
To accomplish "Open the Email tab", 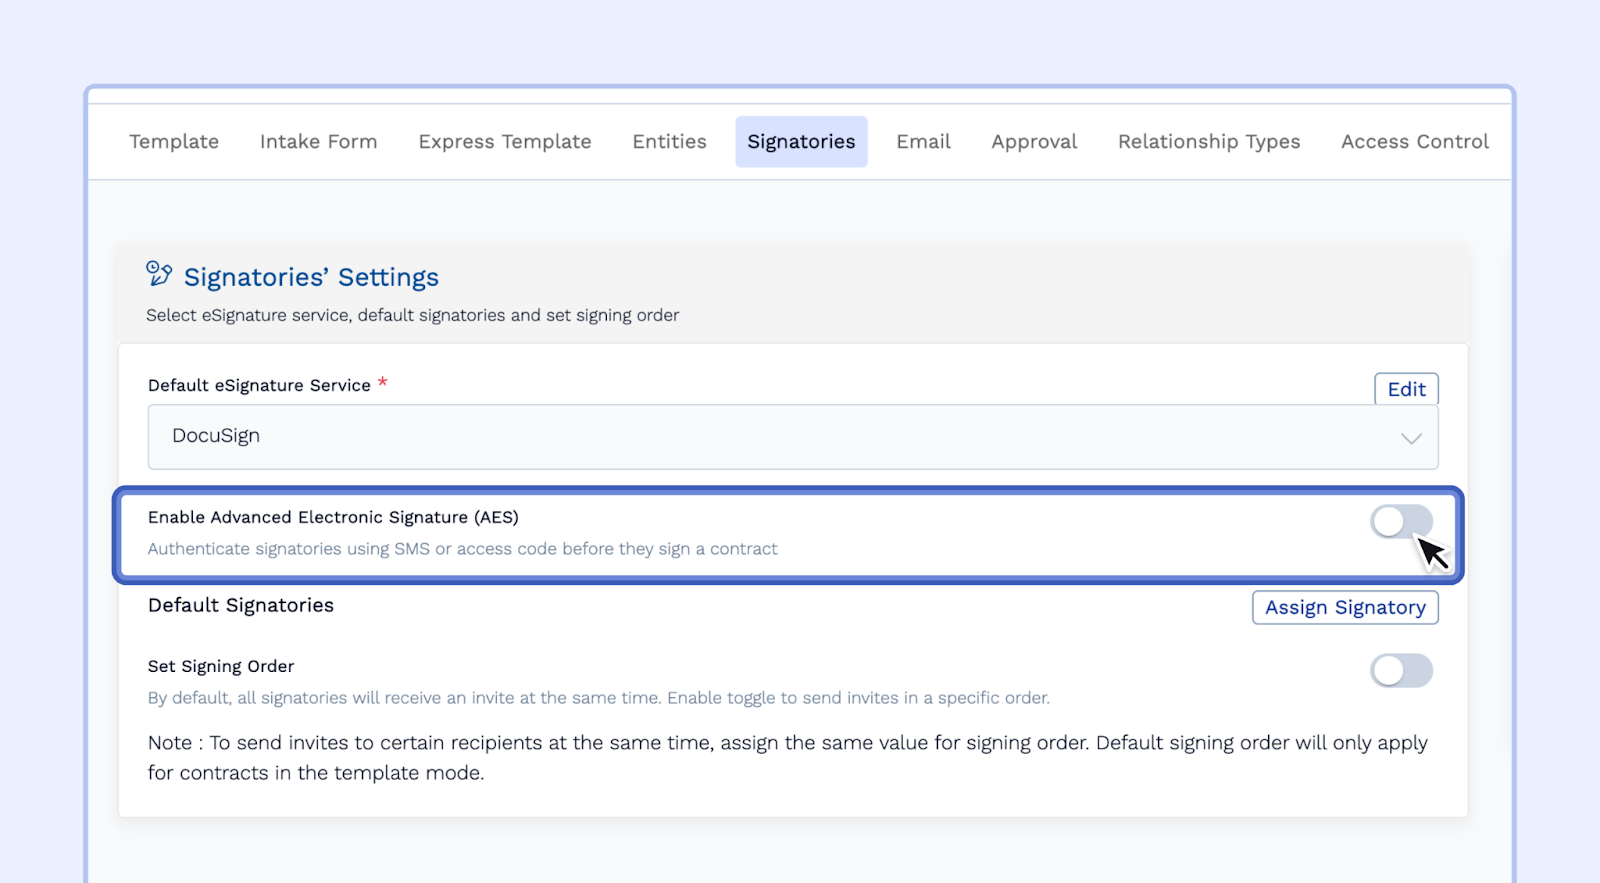I will pos(923,142).
